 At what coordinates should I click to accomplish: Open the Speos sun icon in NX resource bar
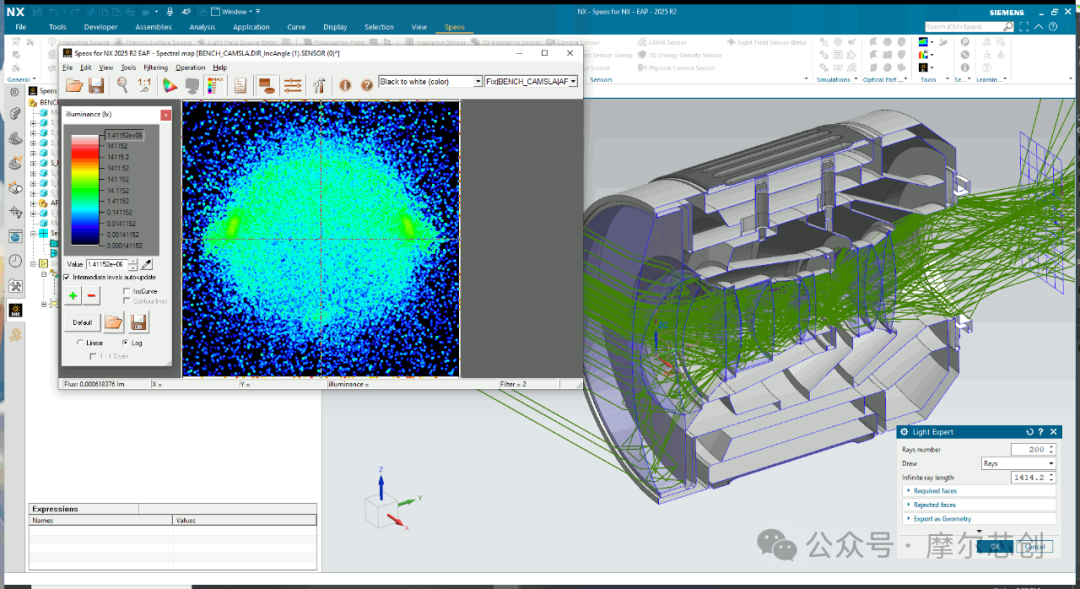[15, 311]
